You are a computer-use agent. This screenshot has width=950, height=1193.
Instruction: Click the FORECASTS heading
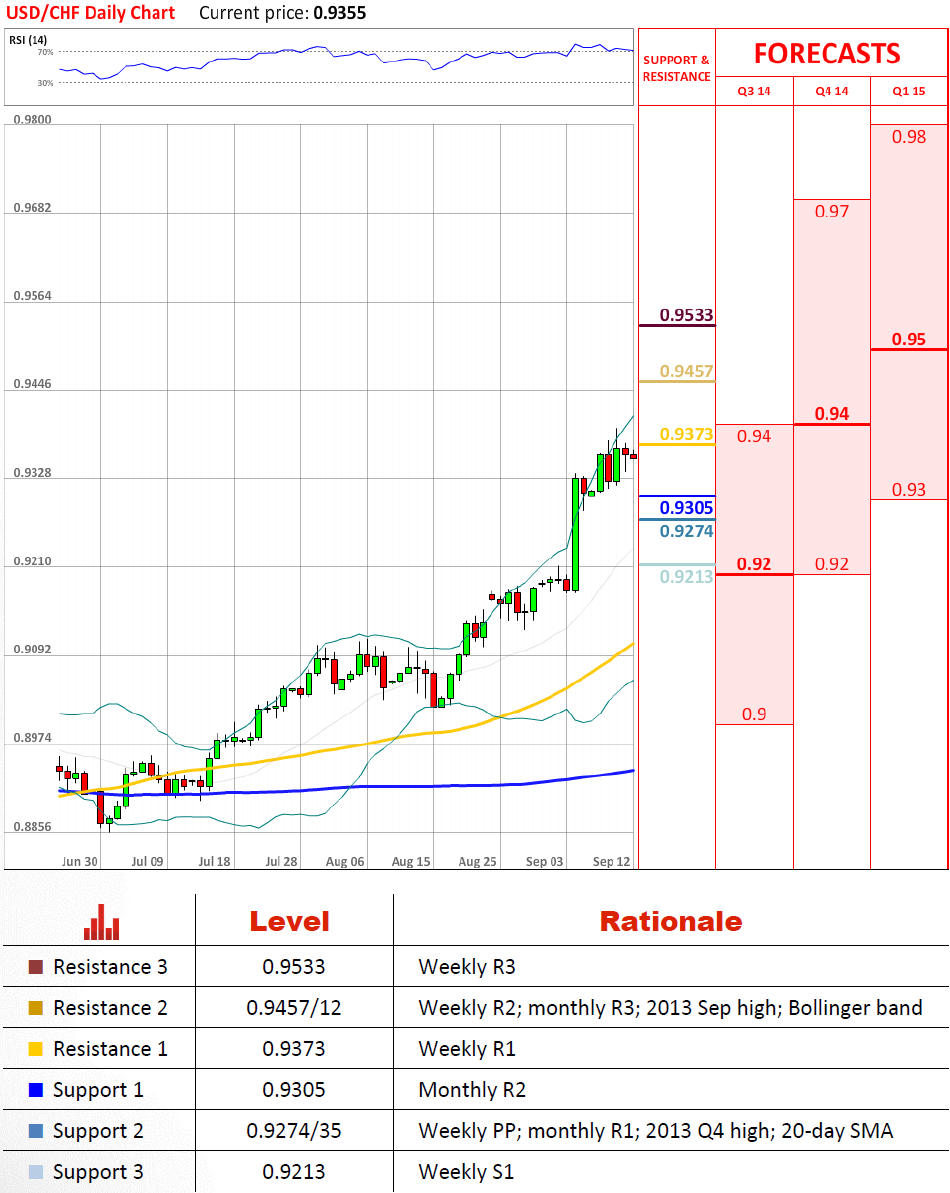[x=827, y=53]
